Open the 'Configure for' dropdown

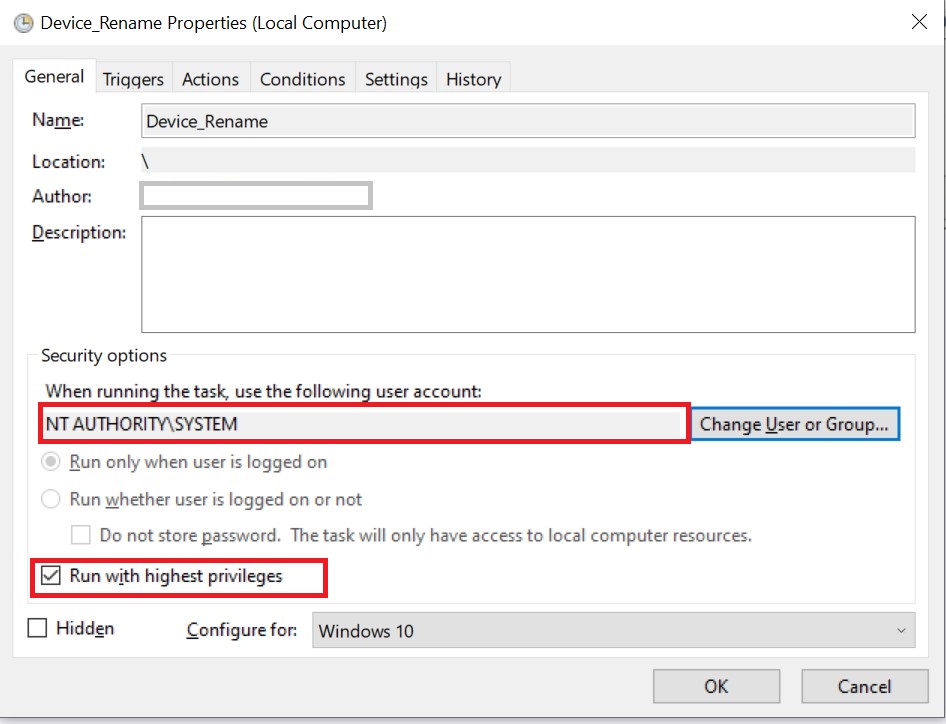coord(614,630)
